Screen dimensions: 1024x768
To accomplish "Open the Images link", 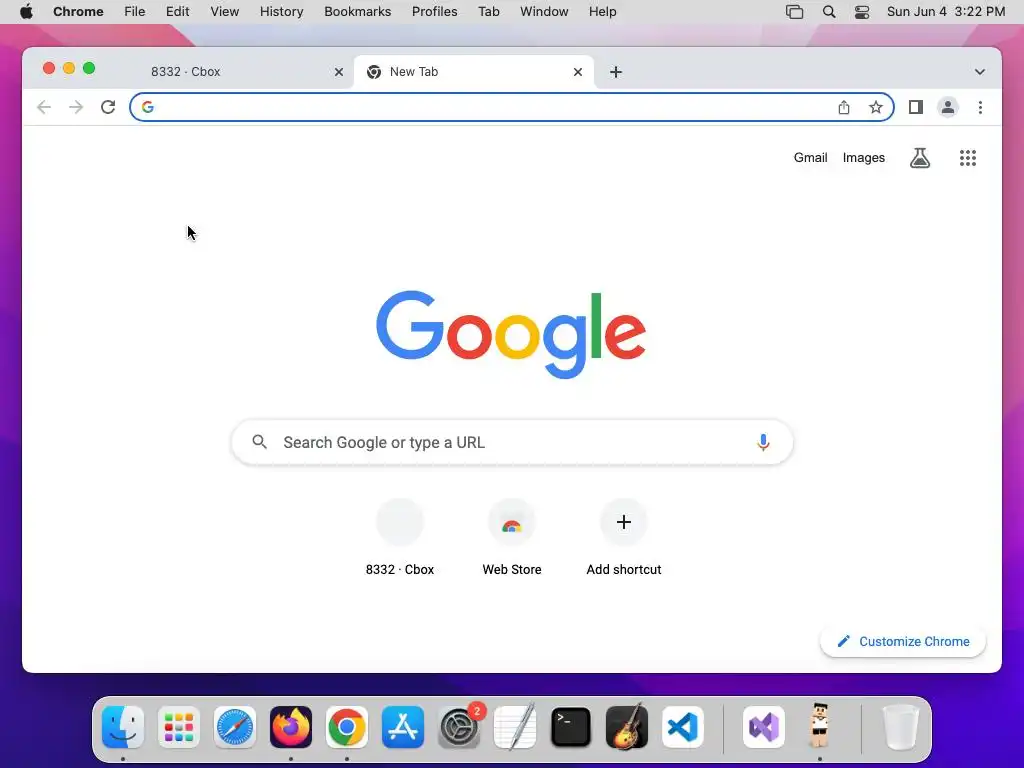I will (863, 157).
